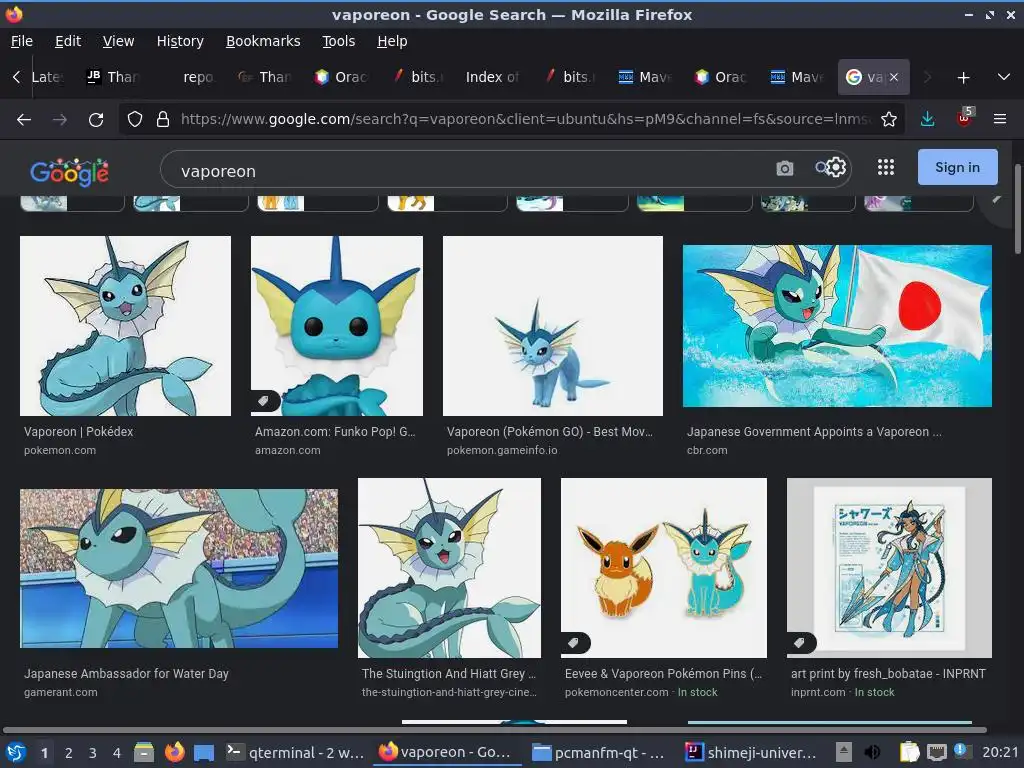Open the Eevee & Vaporeon Pokémon Pins image

tap(664, 568)
